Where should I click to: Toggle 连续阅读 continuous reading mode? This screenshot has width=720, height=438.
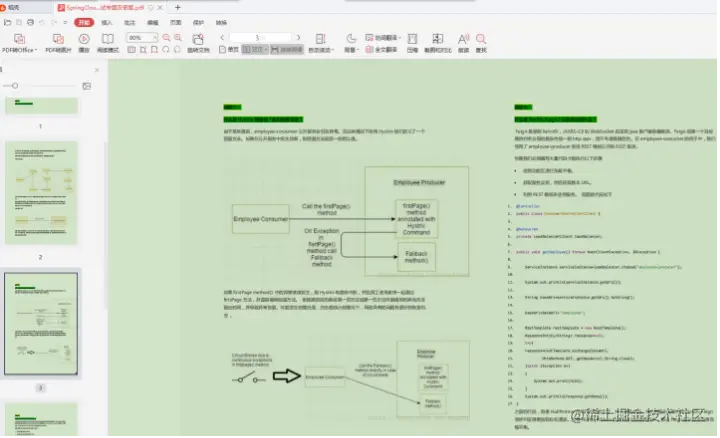[287, 50]
